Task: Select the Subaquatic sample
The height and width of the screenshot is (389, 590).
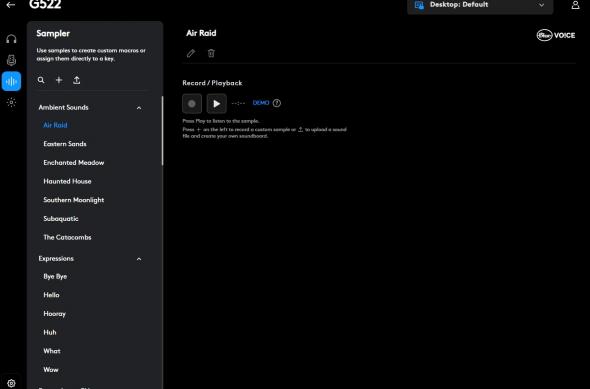Action: pos(61,219)
